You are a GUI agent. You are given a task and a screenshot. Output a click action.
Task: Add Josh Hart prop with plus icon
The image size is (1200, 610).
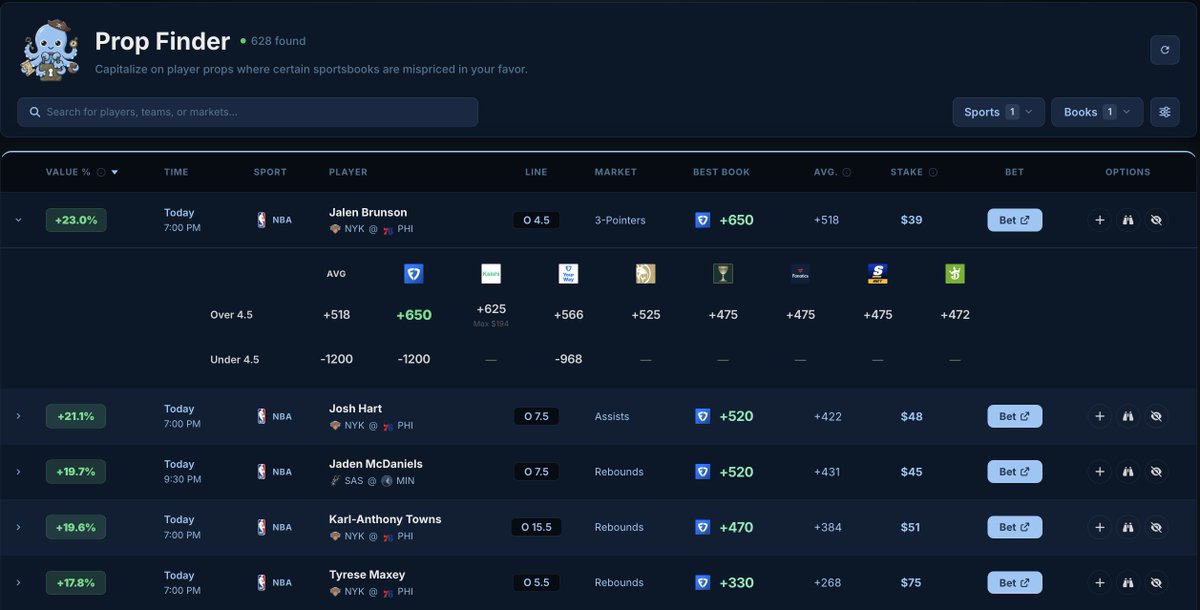pos(1100,416)
